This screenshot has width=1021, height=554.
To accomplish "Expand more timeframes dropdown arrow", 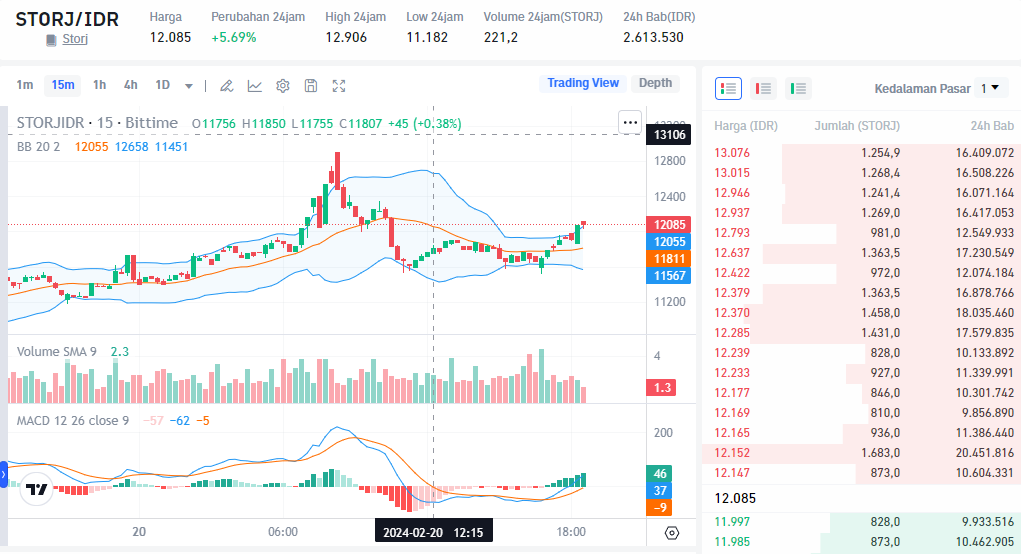I will tap(189, 86).
